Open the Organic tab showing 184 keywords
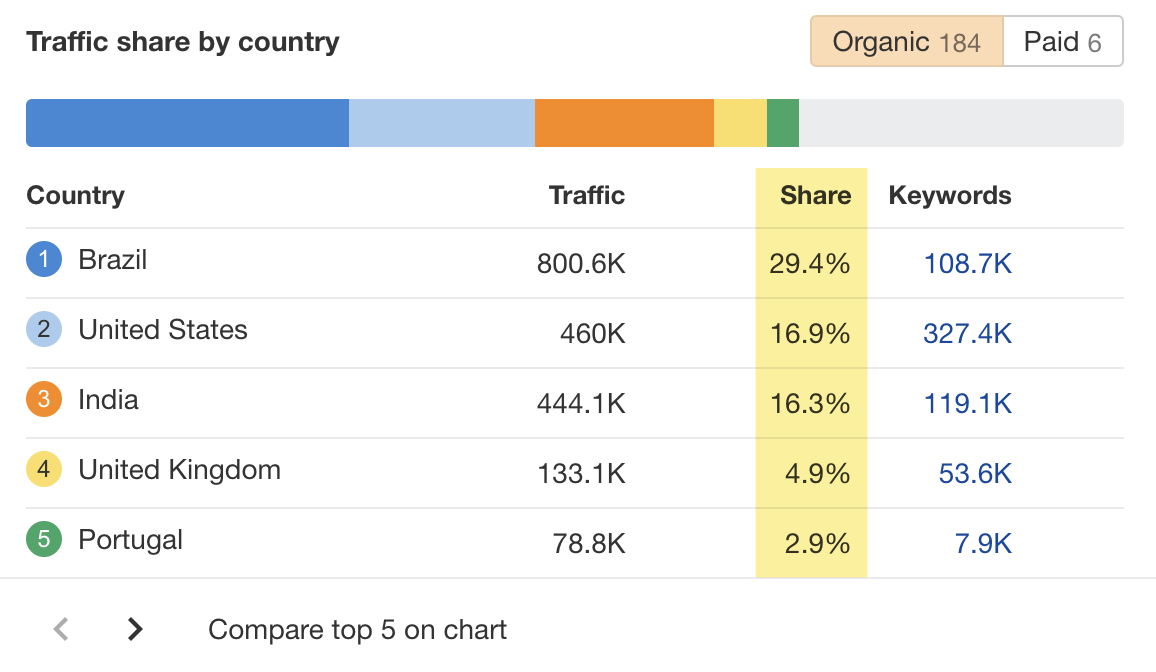Screen dimensions: 1156x672 pyautogui.click(x=905, y=41)
